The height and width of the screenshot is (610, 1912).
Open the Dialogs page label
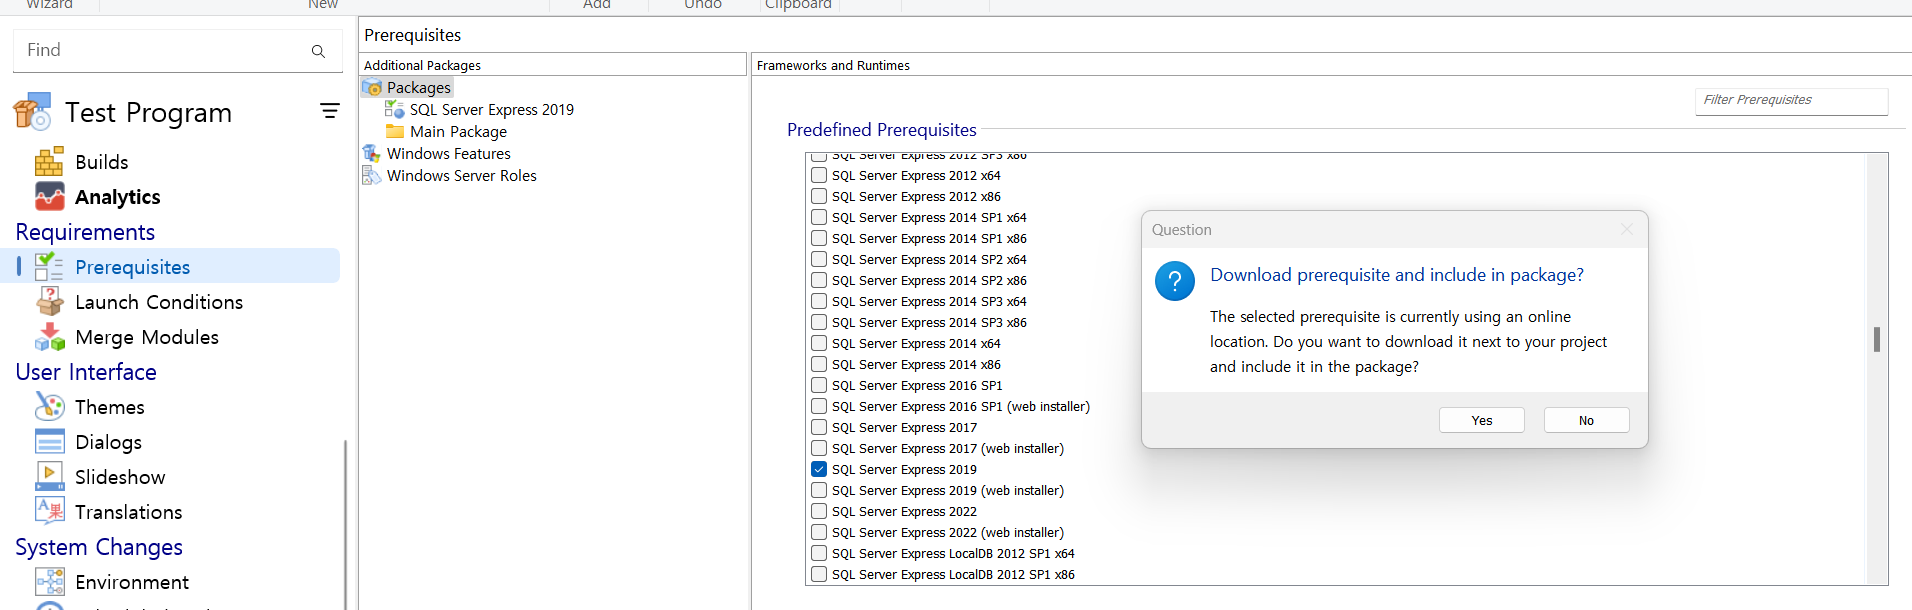tap(109, 442)
